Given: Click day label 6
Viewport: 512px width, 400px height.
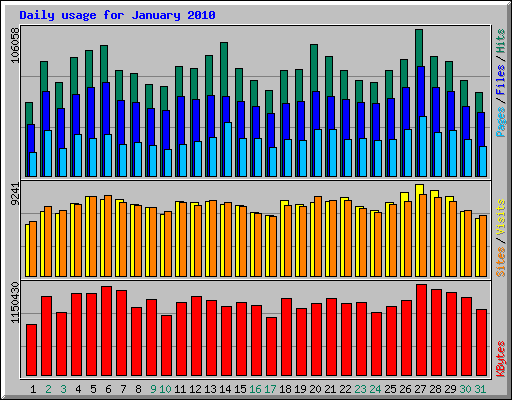Looking at the screenshot, I should 108,389.
